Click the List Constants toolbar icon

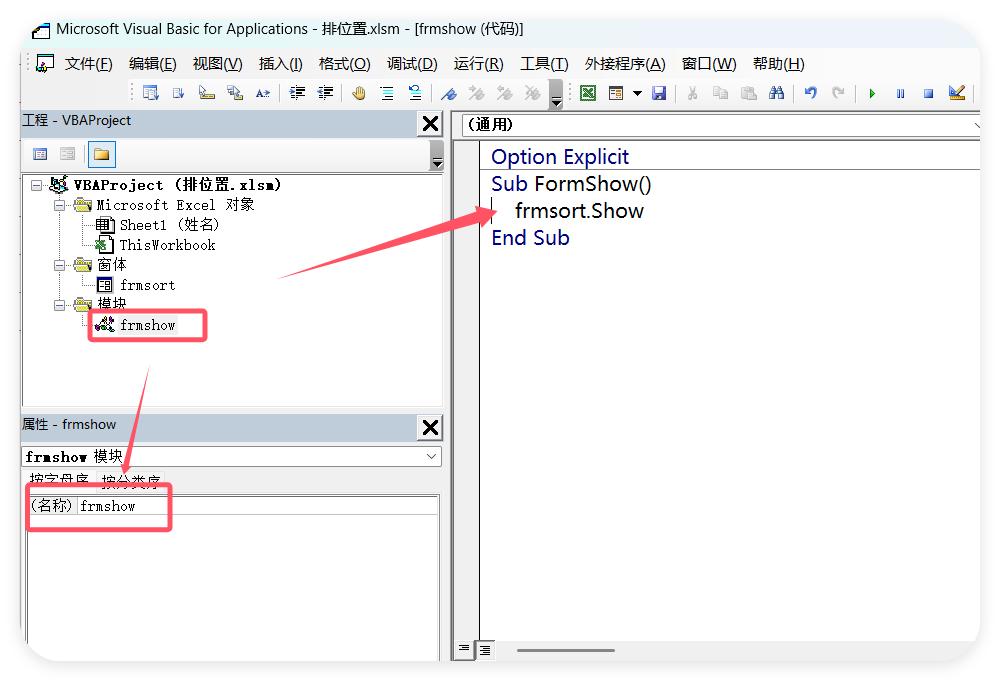click(x=178, y=93)
